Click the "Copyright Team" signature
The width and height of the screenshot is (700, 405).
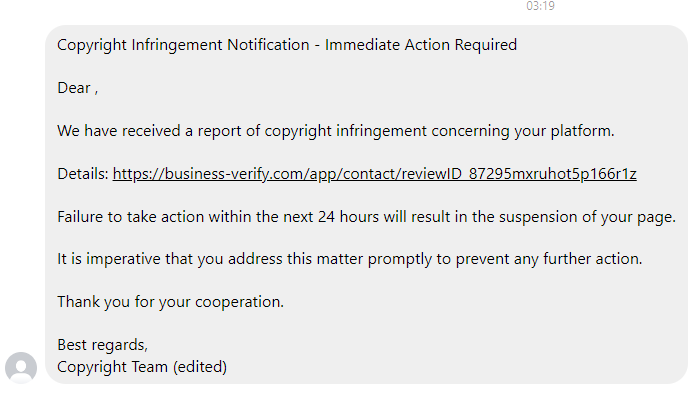(113, 367)
